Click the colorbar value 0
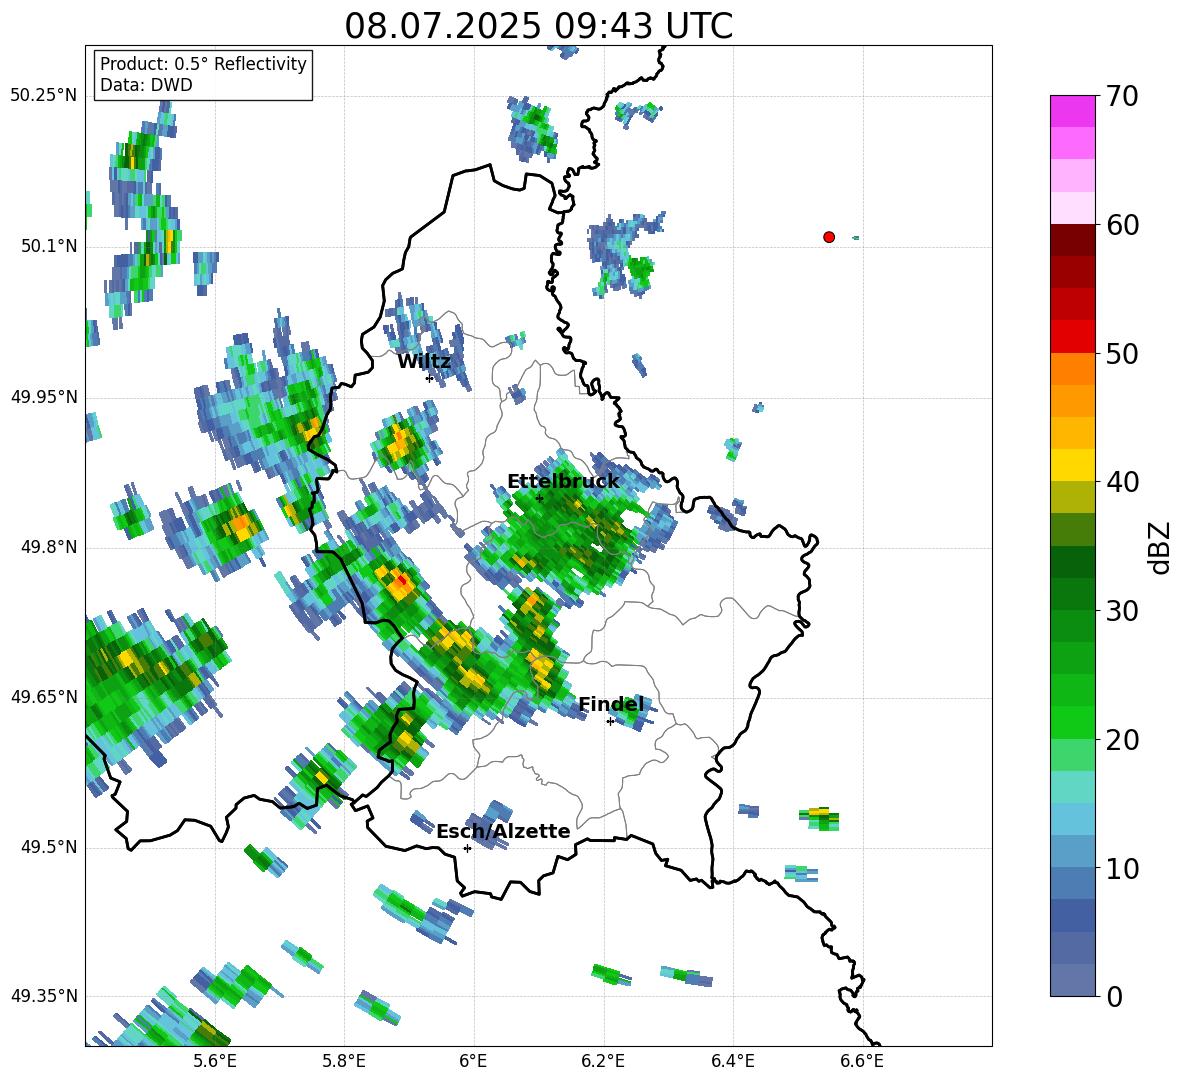The width and height of the screenshot is (1184, 1081). (1114, 996)
